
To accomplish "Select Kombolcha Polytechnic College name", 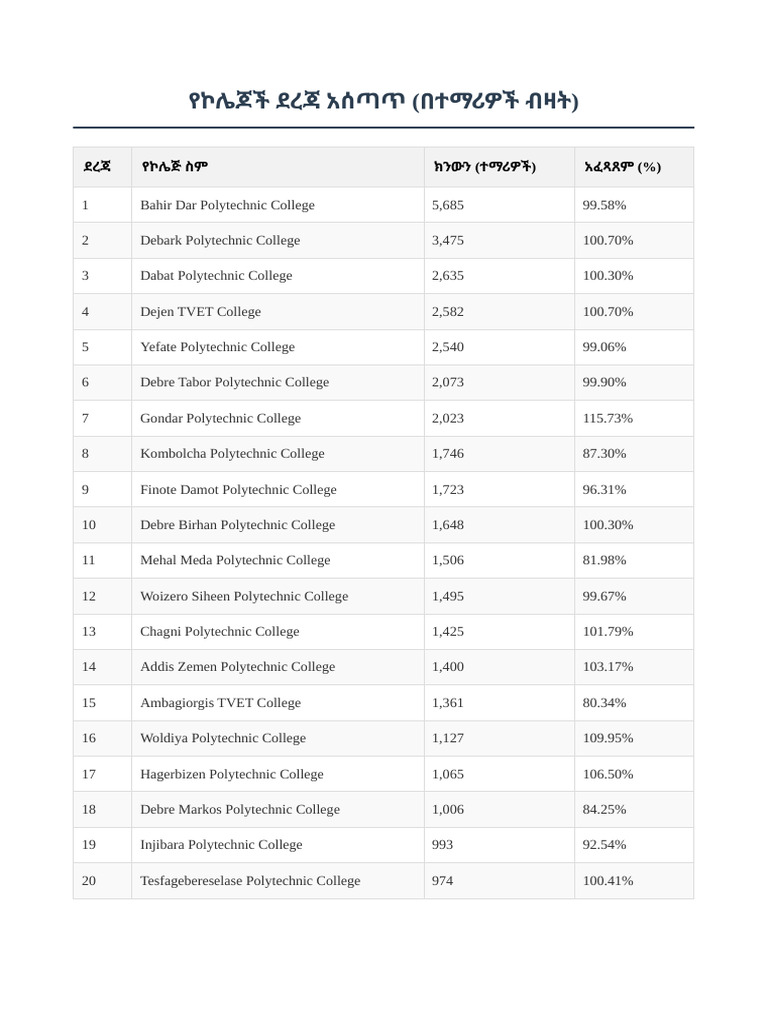I will point(232,453).
